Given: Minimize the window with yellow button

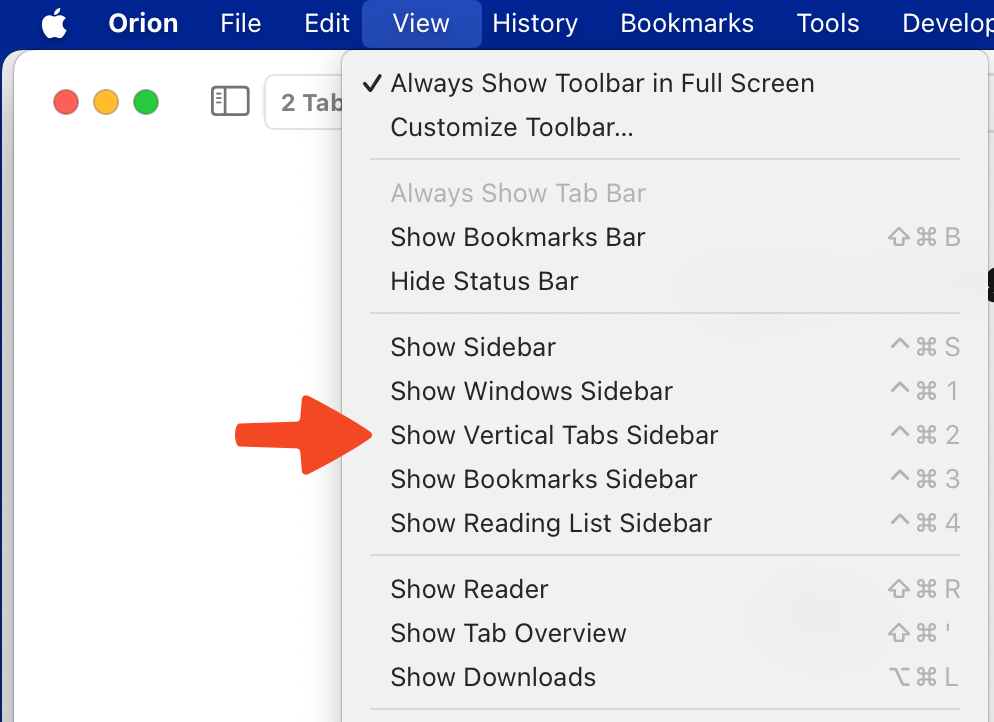Looking at the screenshot, I should tap(106, 102).
